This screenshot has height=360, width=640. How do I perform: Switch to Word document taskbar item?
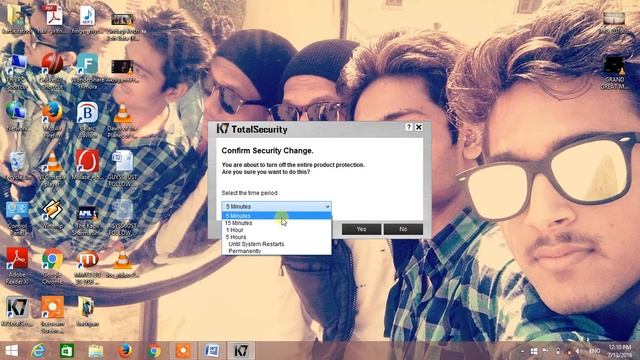click(212, 351)
